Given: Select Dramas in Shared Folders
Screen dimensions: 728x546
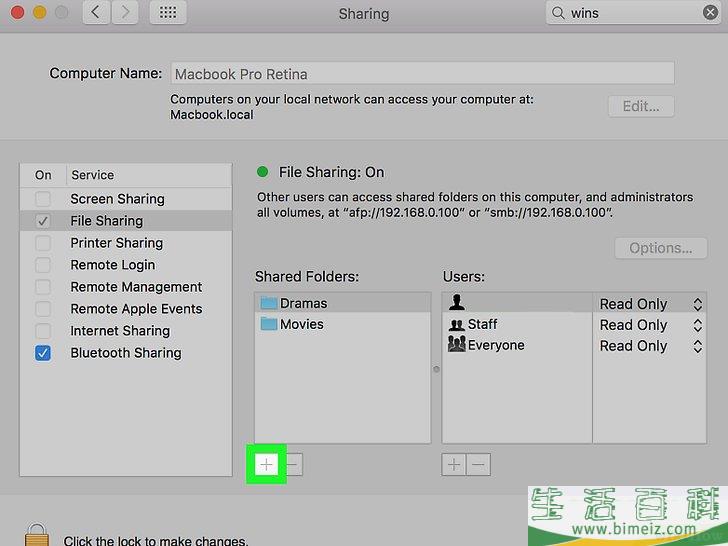Looking at the screenshot, I should coord(343,303).
